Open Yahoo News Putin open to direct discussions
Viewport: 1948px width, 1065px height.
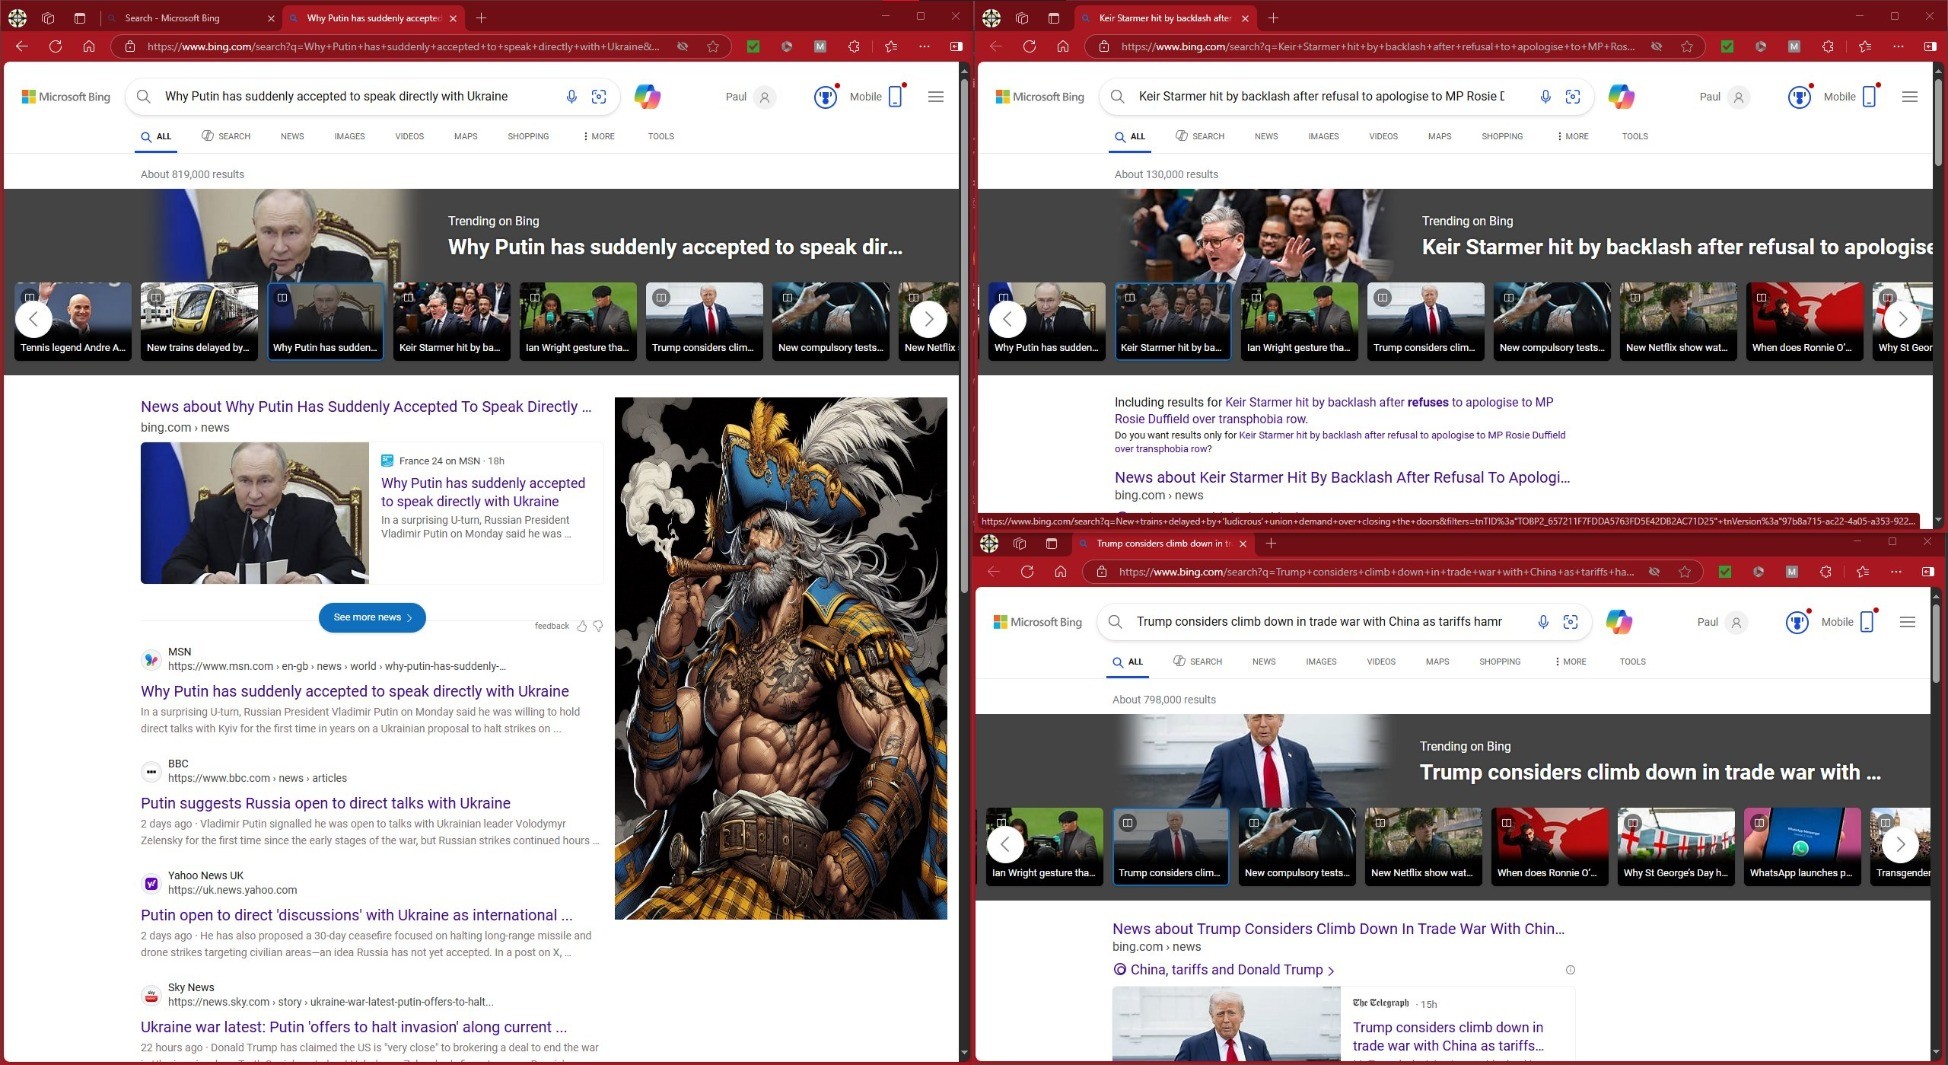[357, 915]
